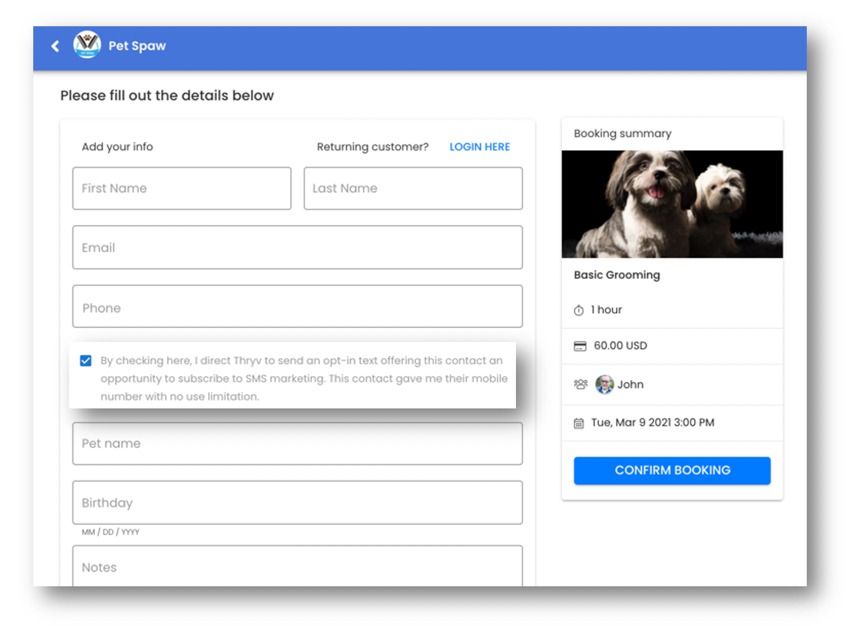Confirm the booking
The height and width of the screenshot is (626, 851).
[672, 470]
